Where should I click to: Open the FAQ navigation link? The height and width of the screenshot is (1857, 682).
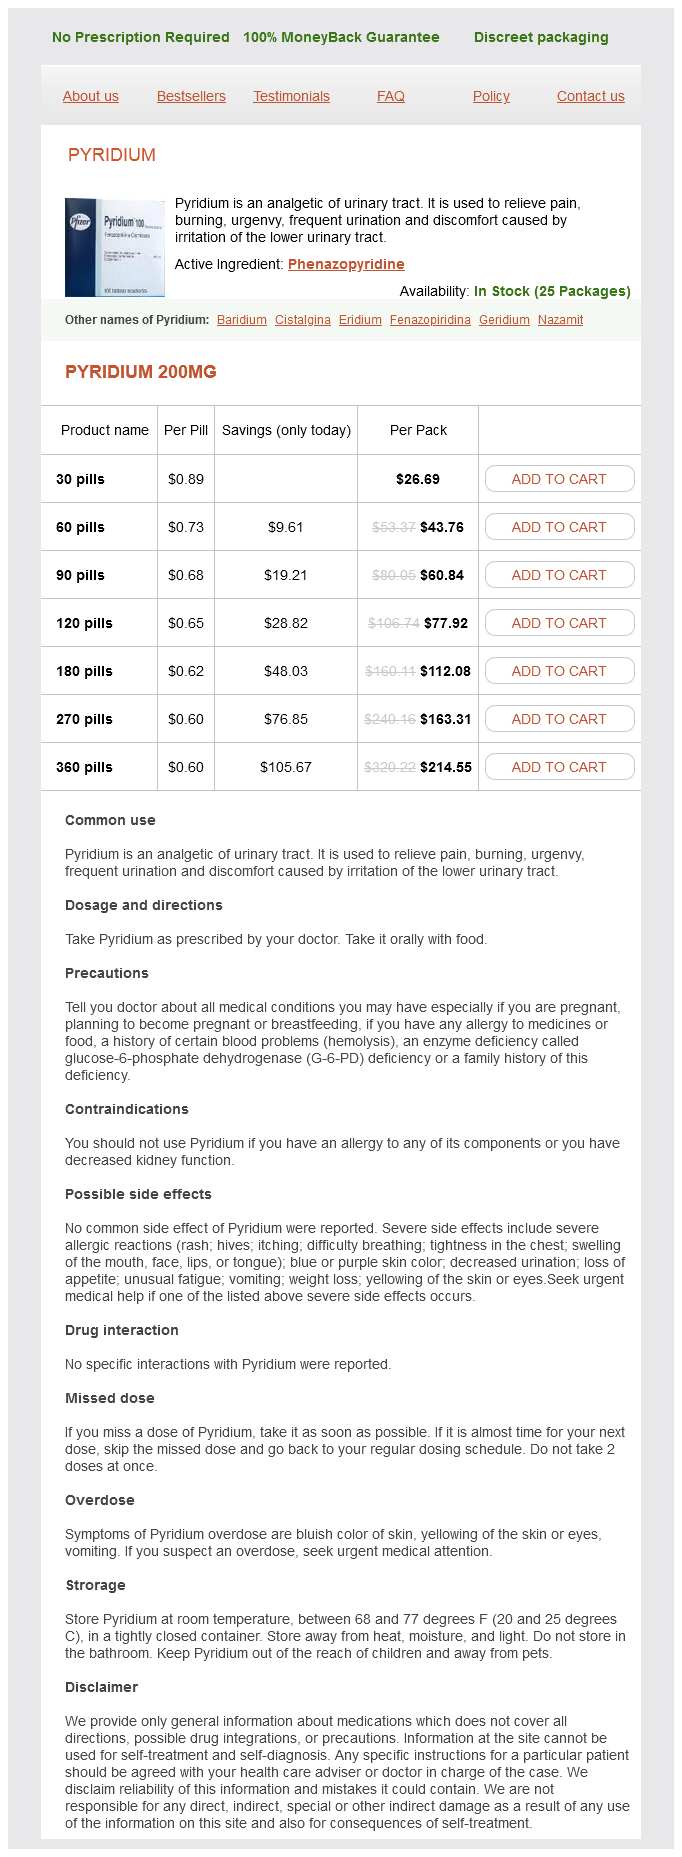click(391, 96)
